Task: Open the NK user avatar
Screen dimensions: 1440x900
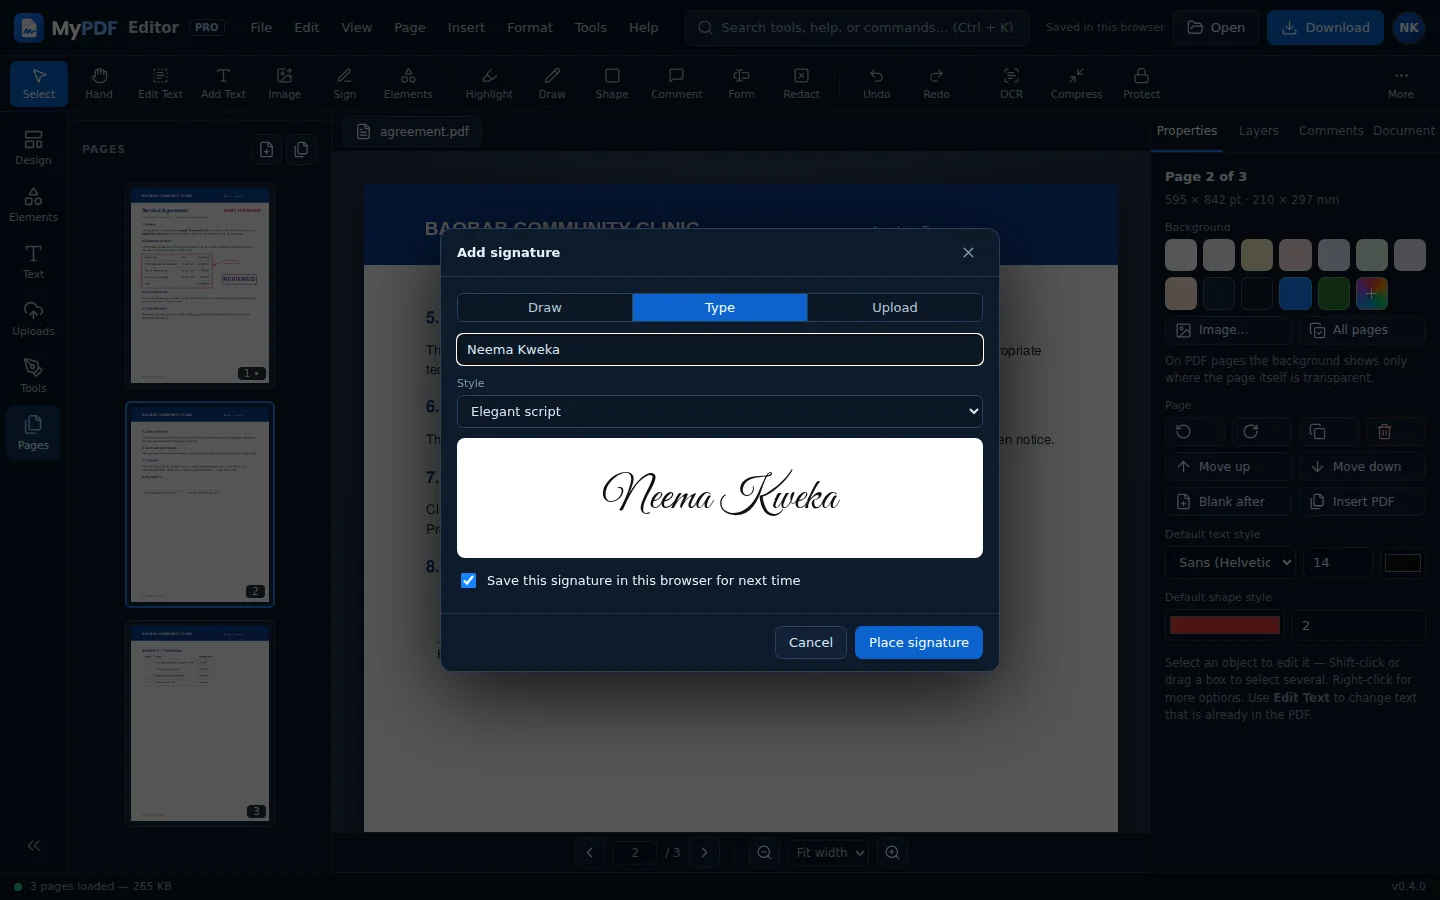Action: [1409, 28]
